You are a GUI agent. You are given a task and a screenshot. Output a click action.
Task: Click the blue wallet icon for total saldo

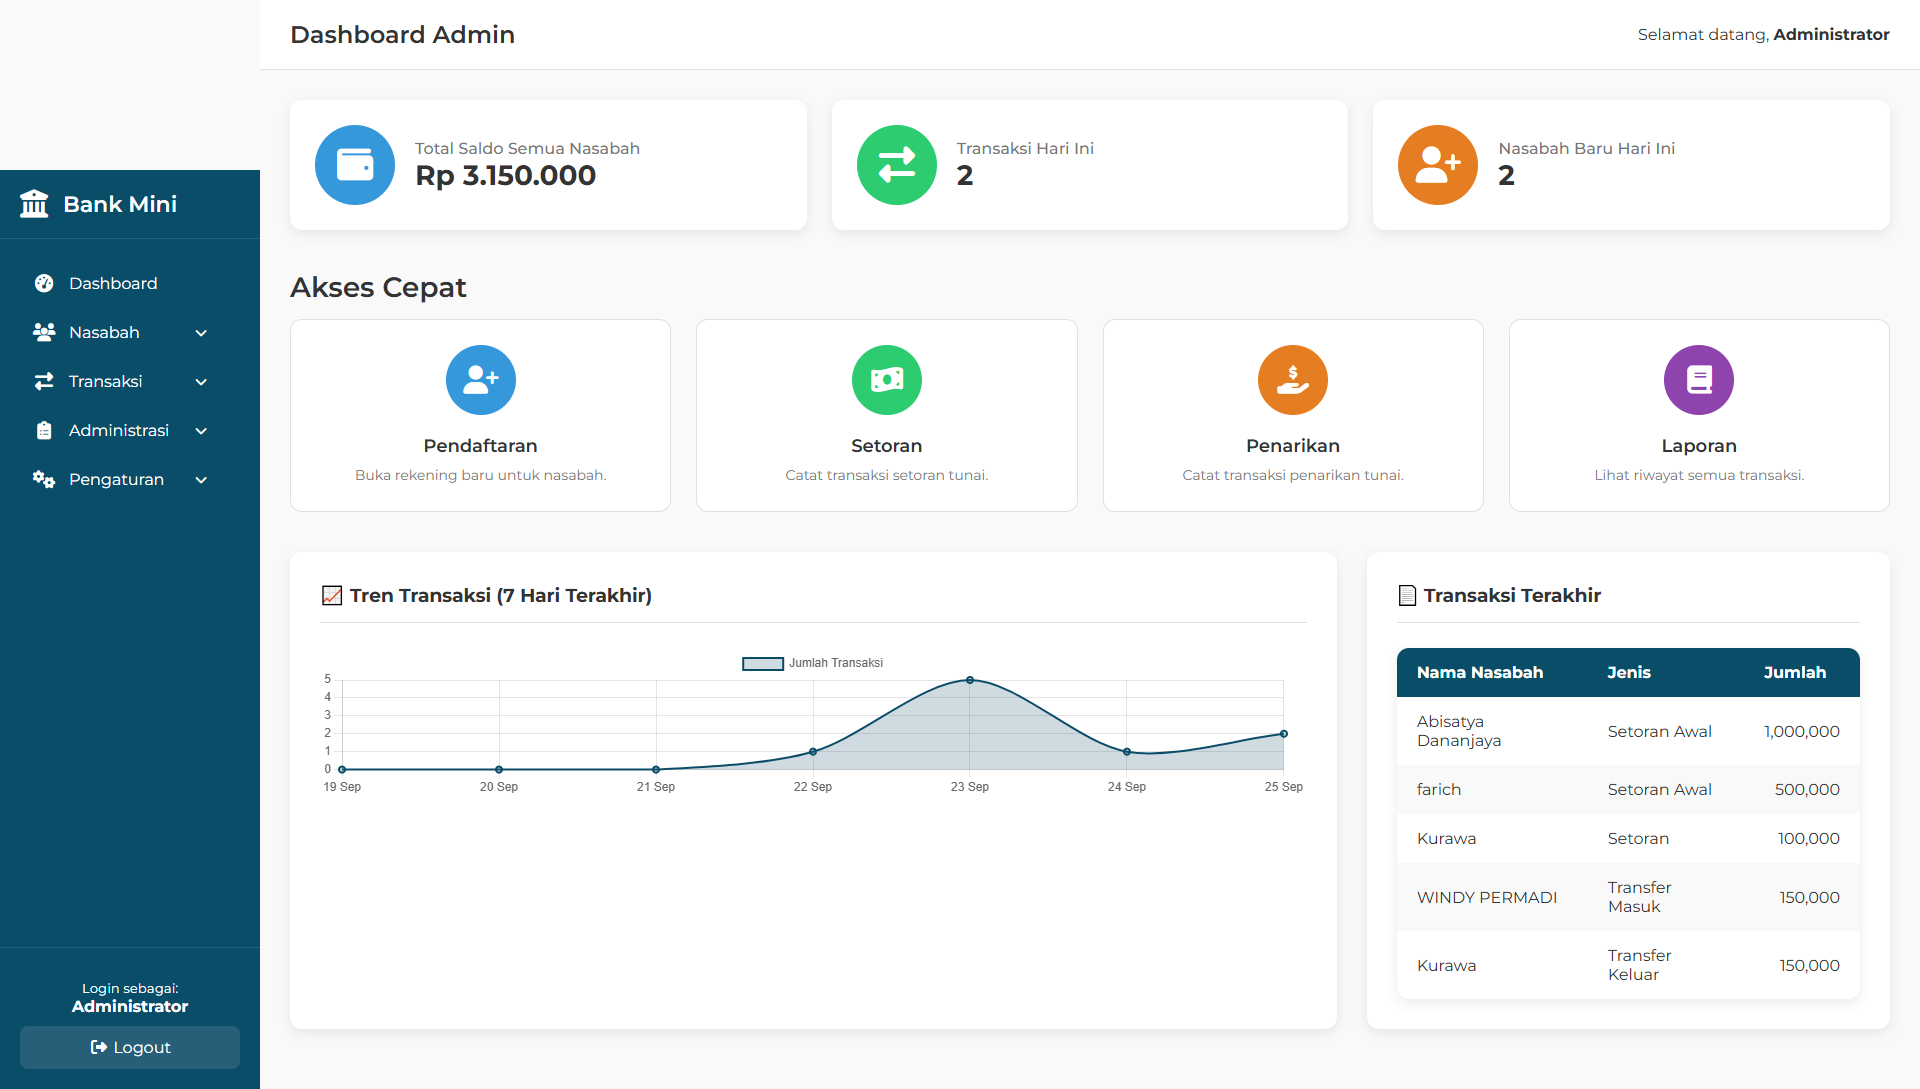(355, 165)
